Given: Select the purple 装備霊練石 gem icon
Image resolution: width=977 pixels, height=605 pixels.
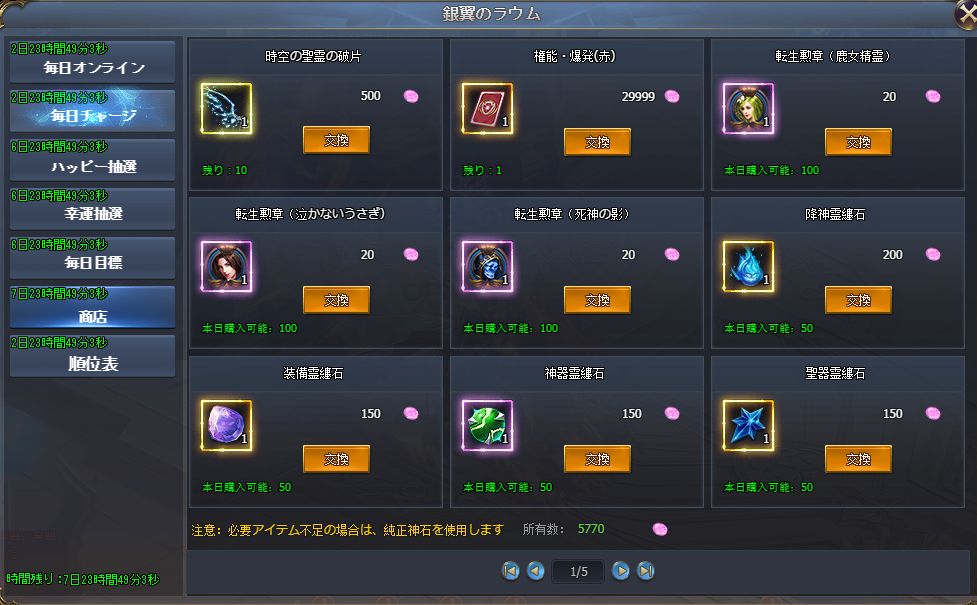Looking at the screenshot, I should pyautogui.click(x=226, y=426).
